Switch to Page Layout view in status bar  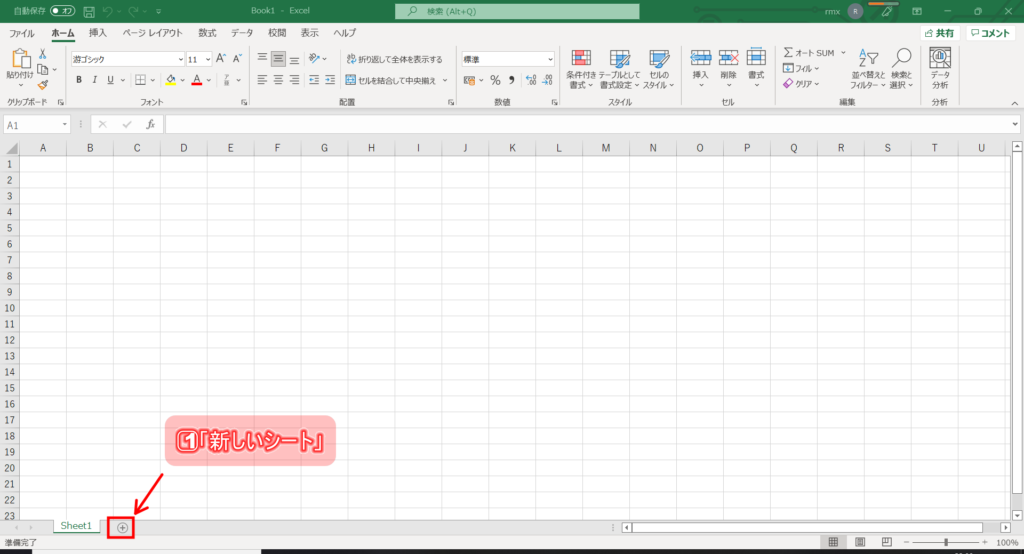click(x=859, y=542)
